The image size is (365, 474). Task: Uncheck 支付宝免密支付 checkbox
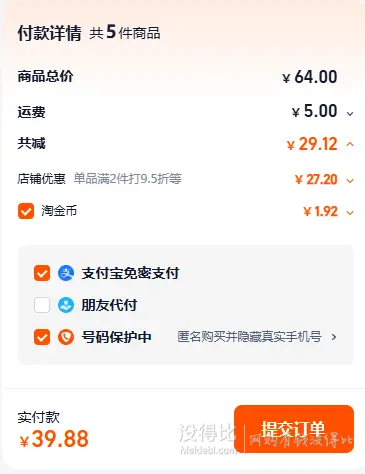tap(42, 273)
